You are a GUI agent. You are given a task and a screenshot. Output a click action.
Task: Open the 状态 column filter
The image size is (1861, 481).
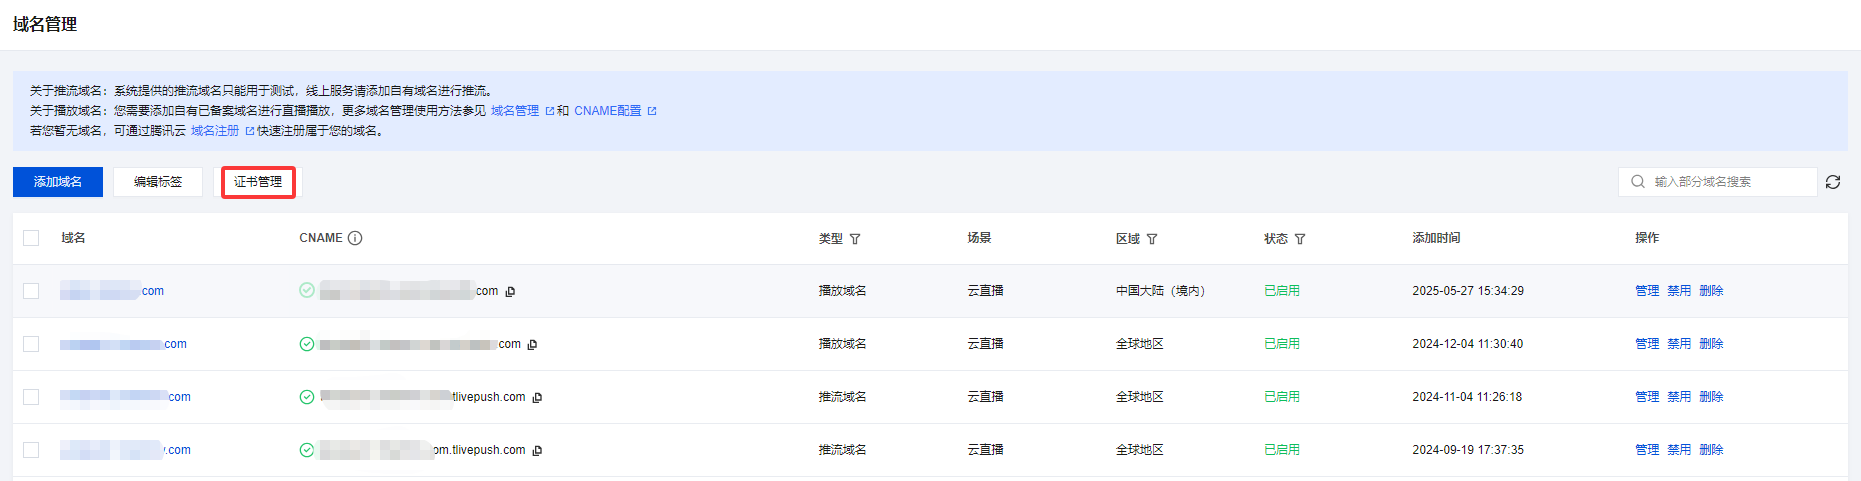[1300, 239]
